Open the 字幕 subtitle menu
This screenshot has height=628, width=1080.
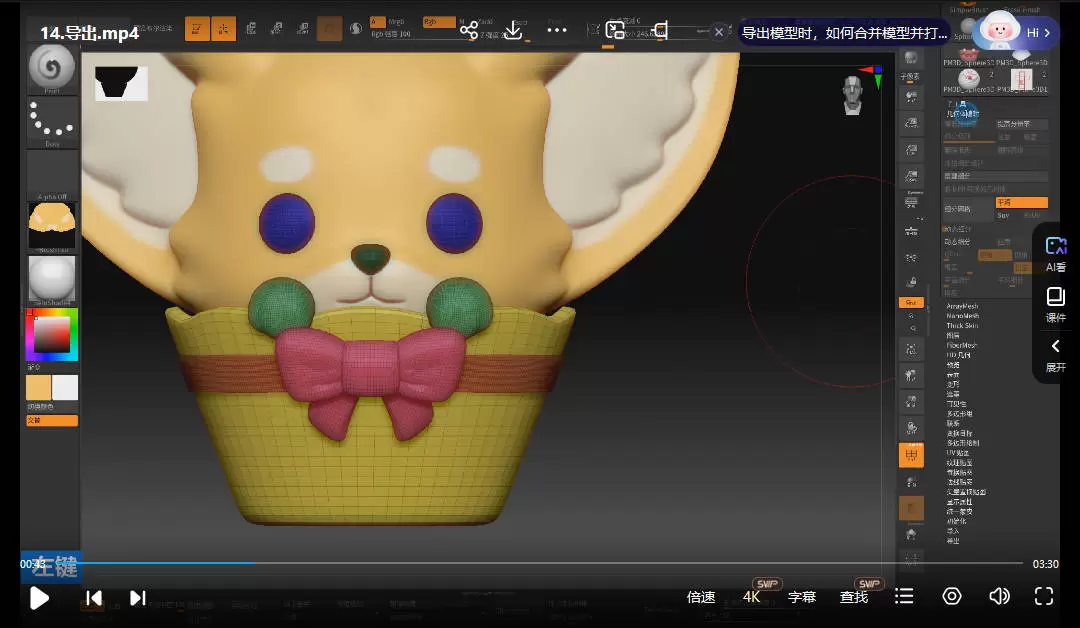pos(802,597)
